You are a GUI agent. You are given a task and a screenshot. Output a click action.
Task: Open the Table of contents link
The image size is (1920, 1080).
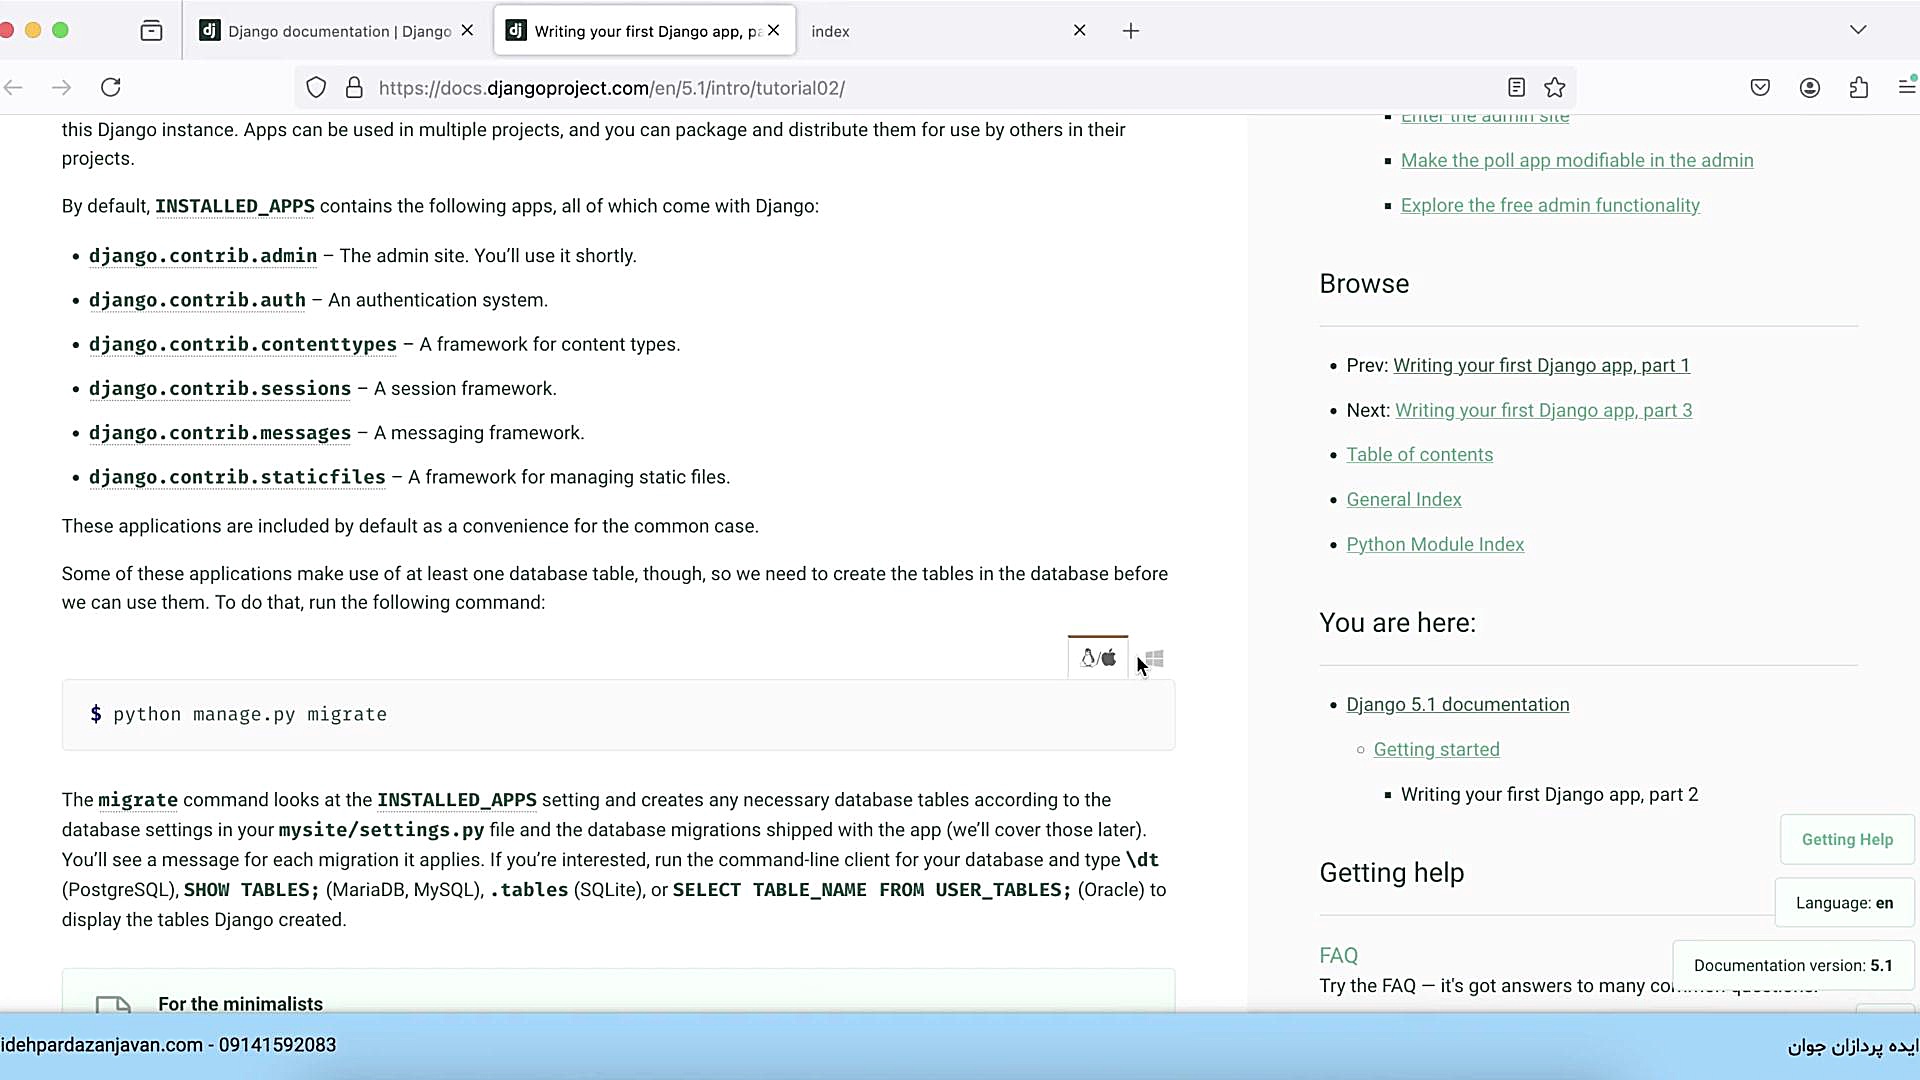(1419, 454)
